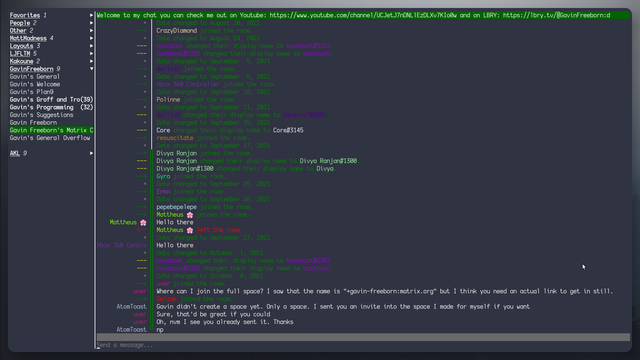Click flower emoji in Mattheus left line
Screen dimensions: 640x360
(x=190, y=230)
